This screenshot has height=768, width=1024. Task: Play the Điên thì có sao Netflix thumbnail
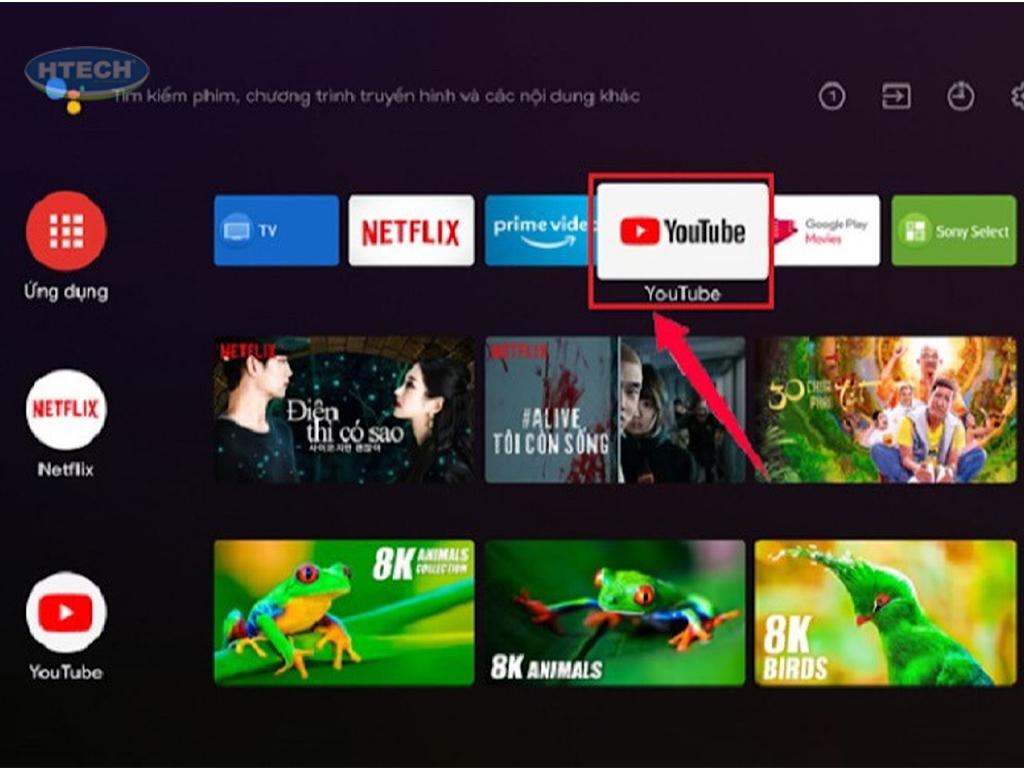point(344,410)
